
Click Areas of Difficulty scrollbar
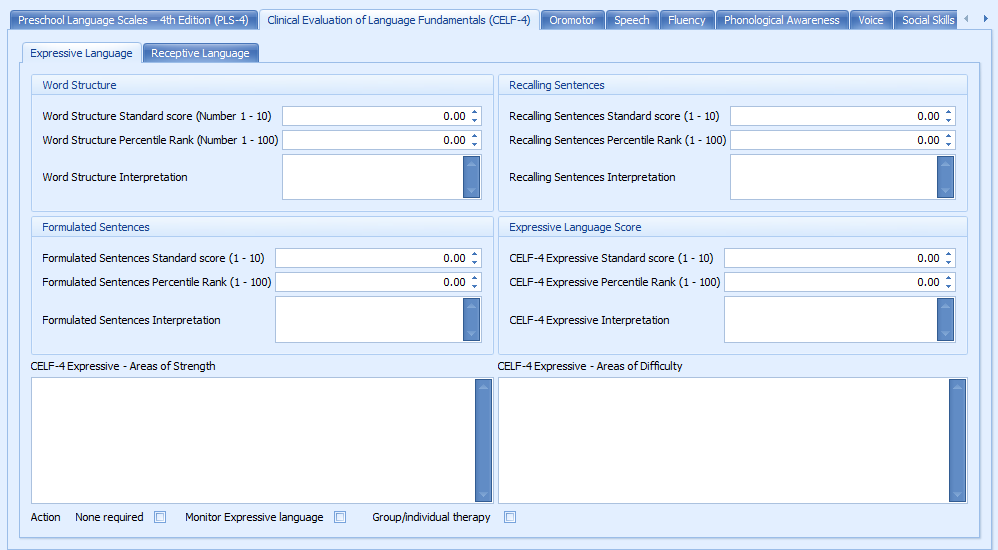tap(957, 441)
